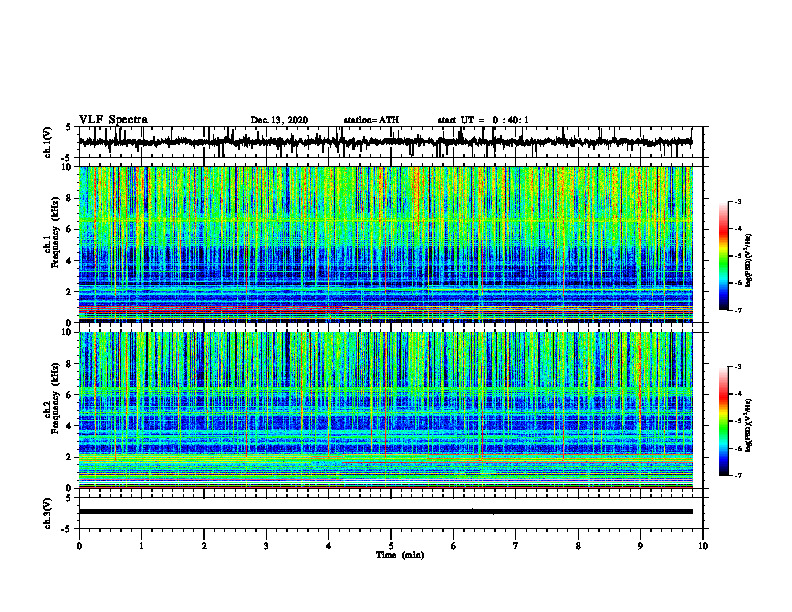The height and width of the screenshot is (612, 792).
Task: Click the time axis tick label "3"
Action: (266, 546)
